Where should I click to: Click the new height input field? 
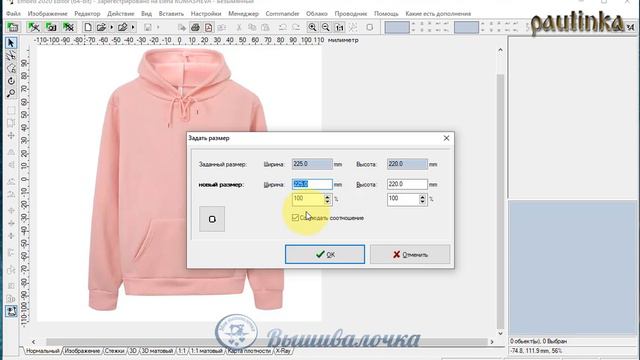(407, 184)
